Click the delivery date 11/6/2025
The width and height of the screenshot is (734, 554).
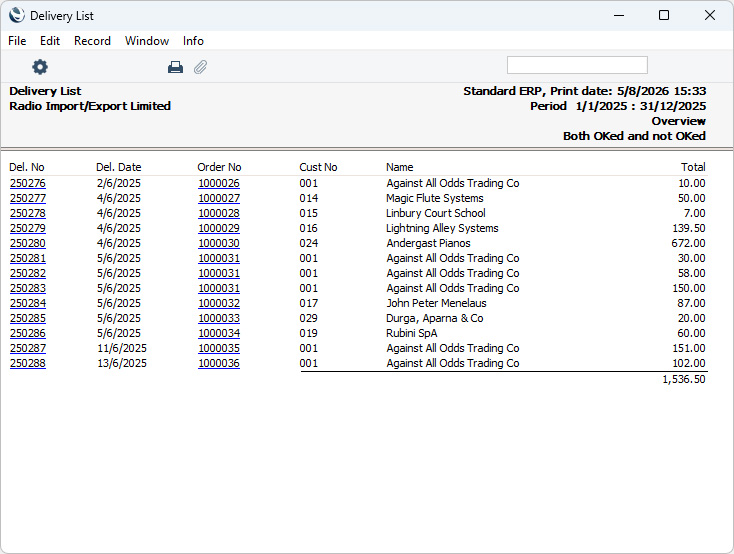[x=122, y=348]
